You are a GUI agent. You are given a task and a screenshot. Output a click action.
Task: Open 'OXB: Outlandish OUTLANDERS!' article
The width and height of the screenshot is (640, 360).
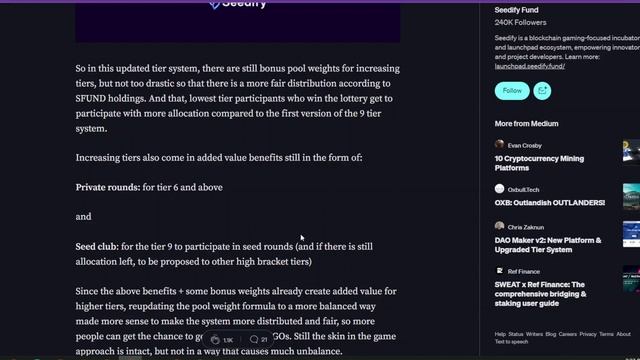pyautogui.click(x=549, y=202)
